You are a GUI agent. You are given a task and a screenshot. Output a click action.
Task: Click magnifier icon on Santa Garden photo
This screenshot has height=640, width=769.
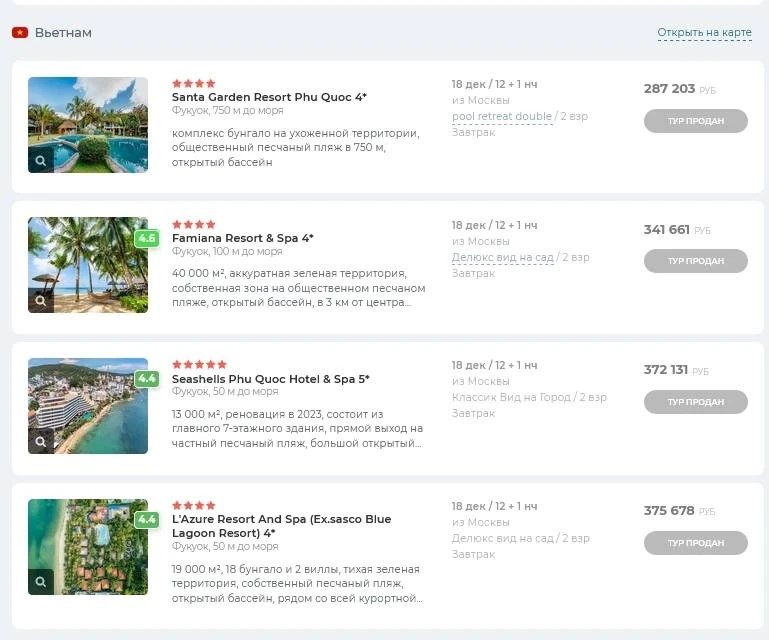41,160
